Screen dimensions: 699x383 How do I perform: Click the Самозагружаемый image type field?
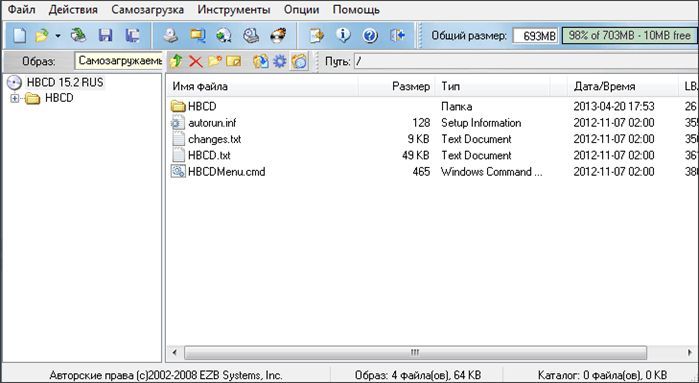coord(119,61)
